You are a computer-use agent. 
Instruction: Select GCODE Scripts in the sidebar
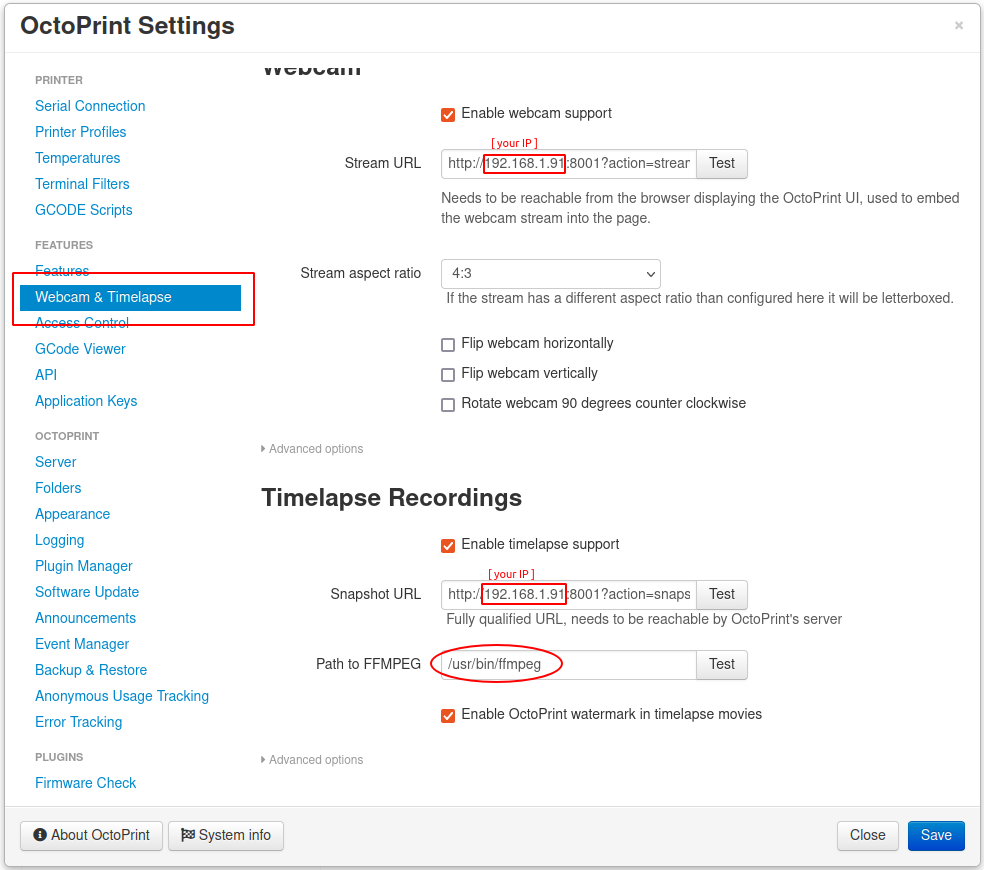(x=83, y=210)
